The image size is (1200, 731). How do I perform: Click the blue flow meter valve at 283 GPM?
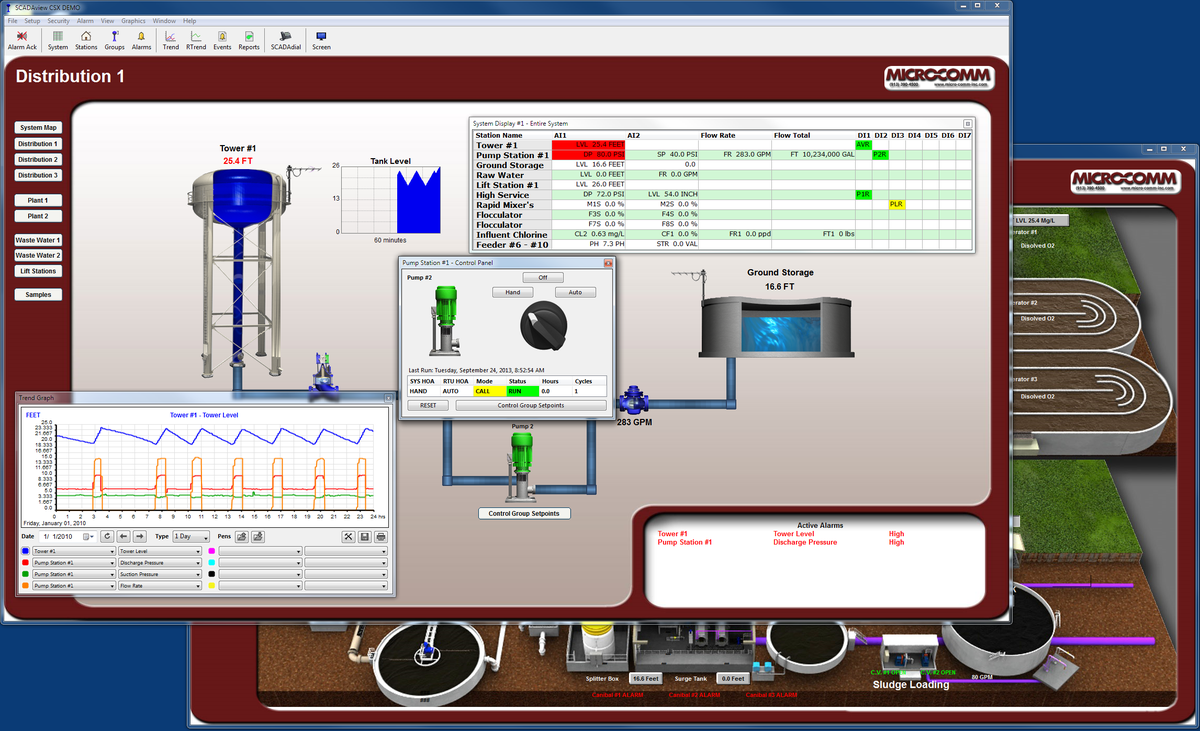coord(633,401)
